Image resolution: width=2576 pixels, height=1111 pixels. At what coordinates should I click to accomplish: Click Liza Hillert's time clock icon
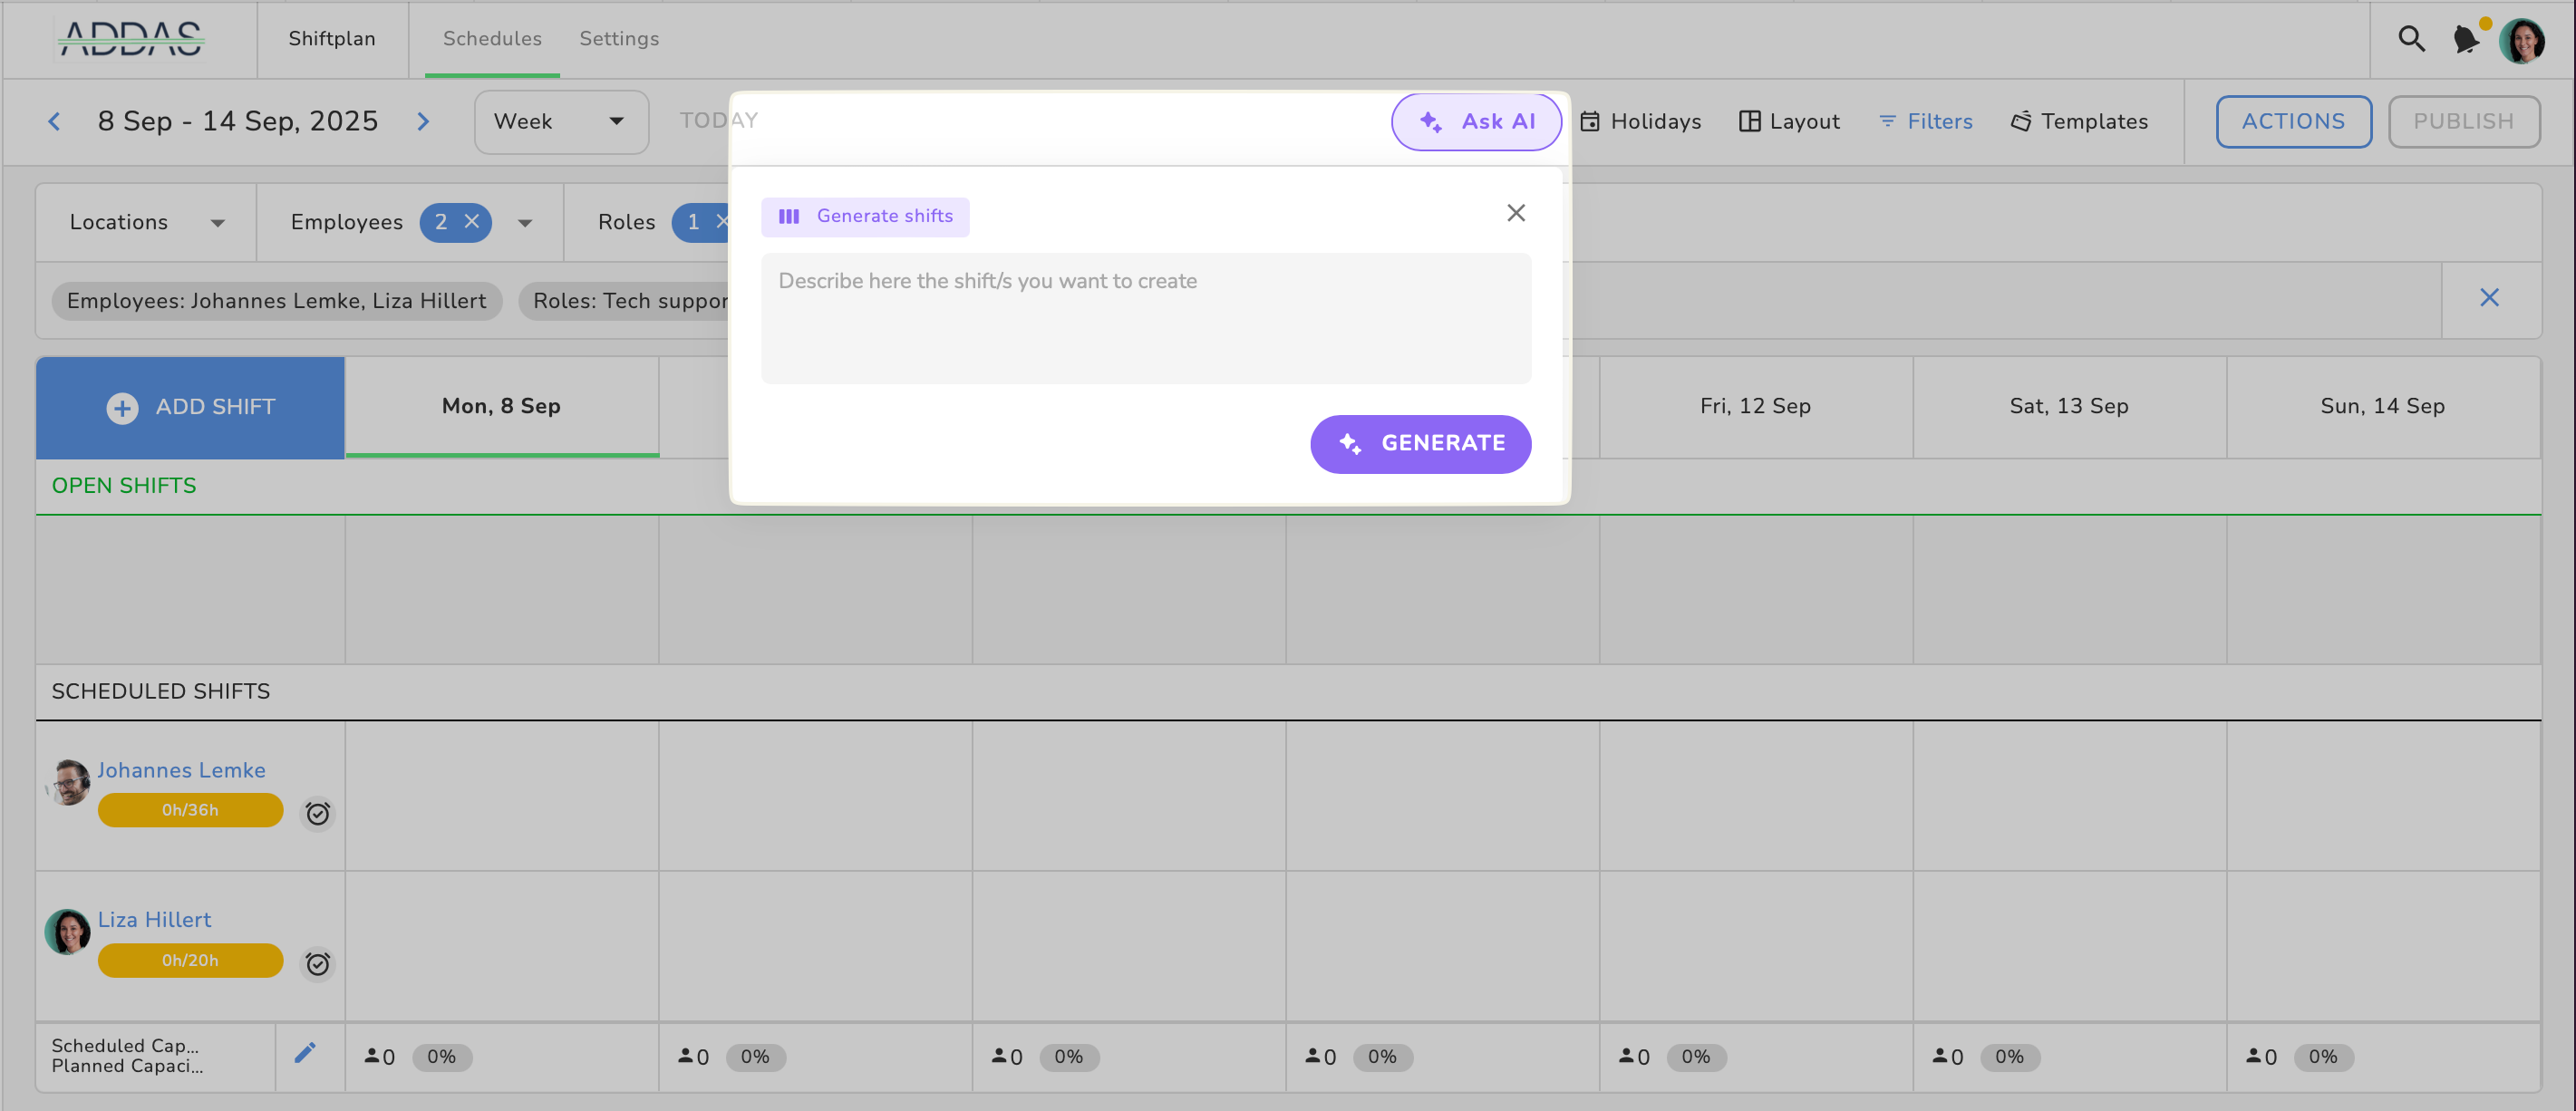[x=317, y=963]
